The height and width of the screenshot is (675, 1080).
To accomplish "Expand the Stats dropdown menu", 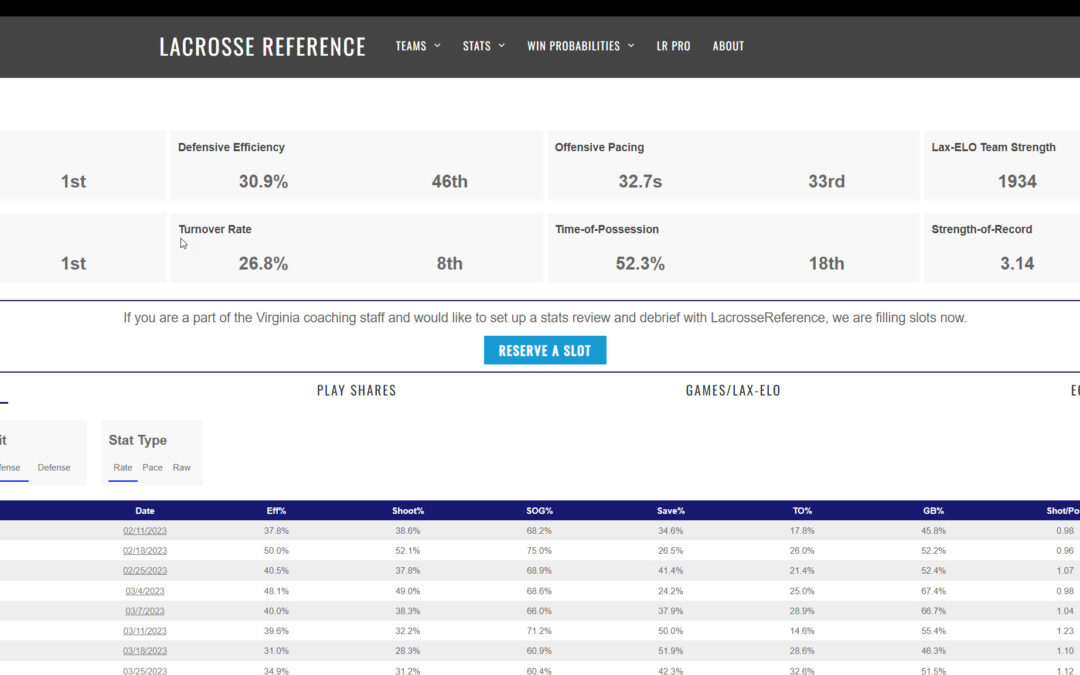I will (484, 46).
